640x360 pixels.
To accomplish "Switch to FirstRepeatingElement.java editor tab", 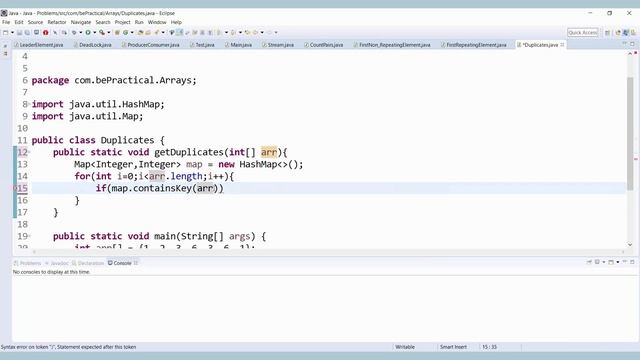I will click(x=473, y=45).
